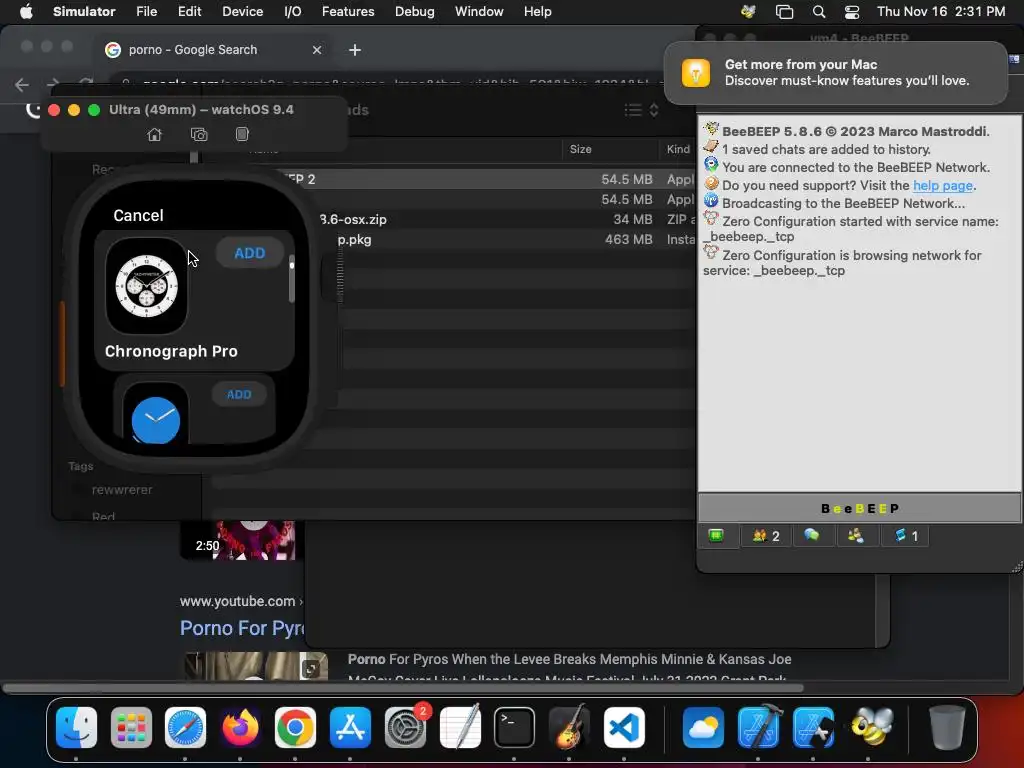This screenshot has height=768, width=1024.
Task: Sort Finder files by Kind column
Action: tap(678, 149)
